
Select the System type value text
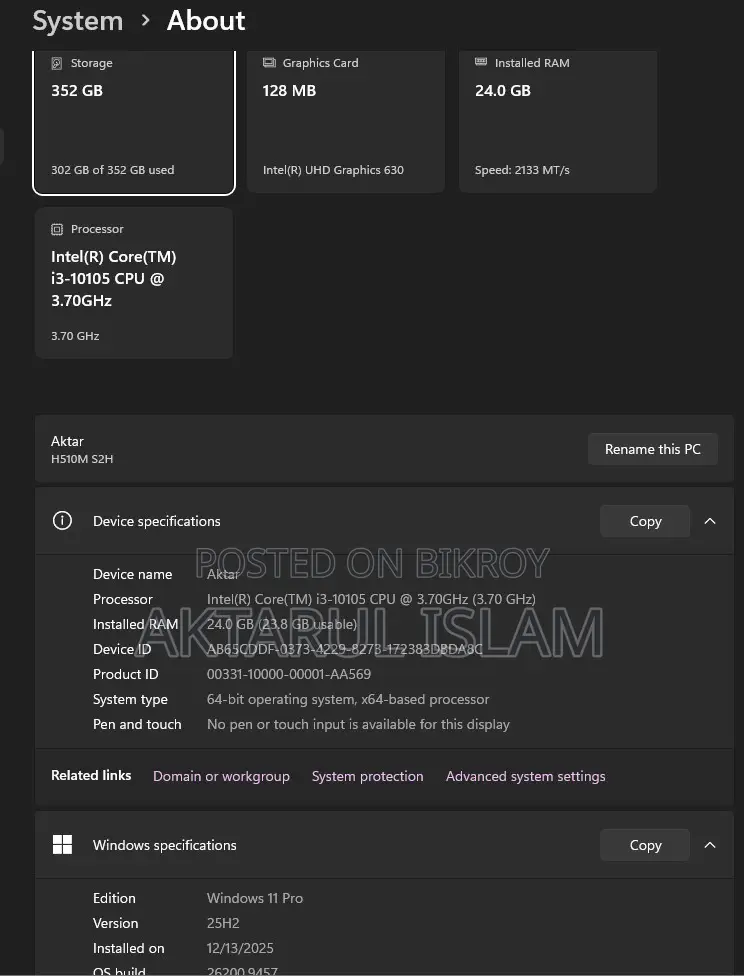coord(348,699)
